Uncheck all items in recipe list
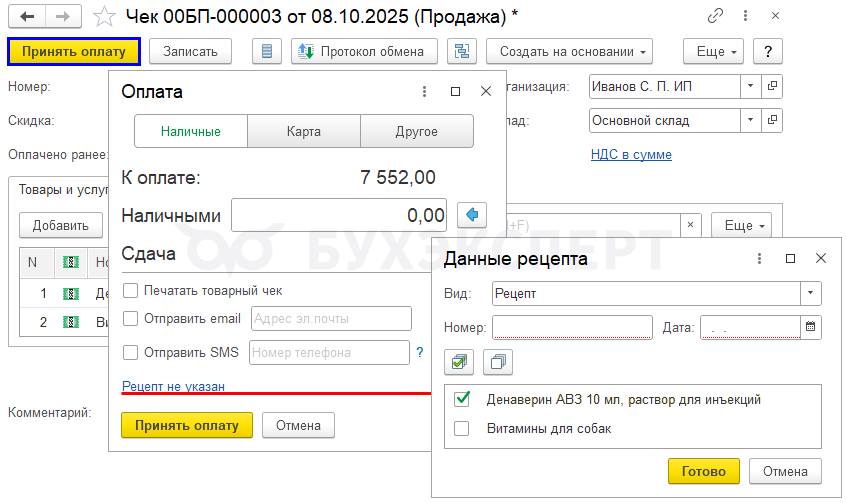847x503 pixels. point(498,362)
